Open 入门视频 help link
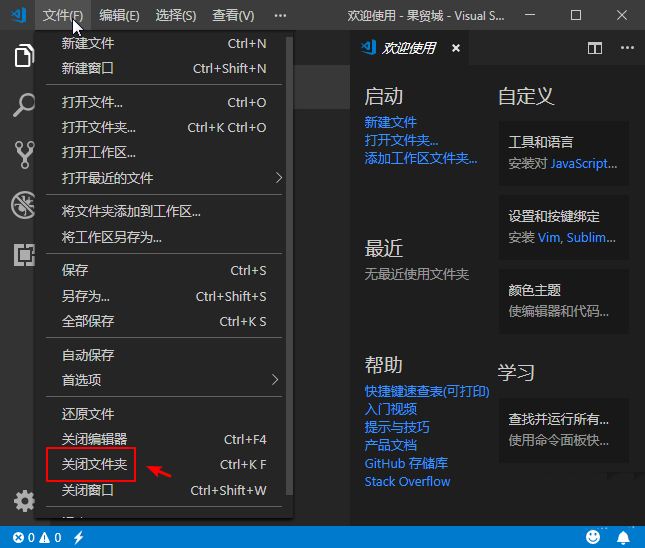The height and width of the screenshot is (548, 645). 390,409
